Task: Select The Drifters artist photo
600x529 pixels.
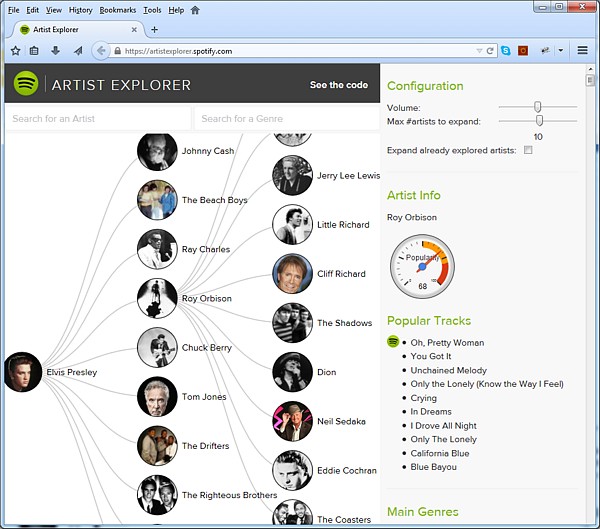Action: pos(157,446)
